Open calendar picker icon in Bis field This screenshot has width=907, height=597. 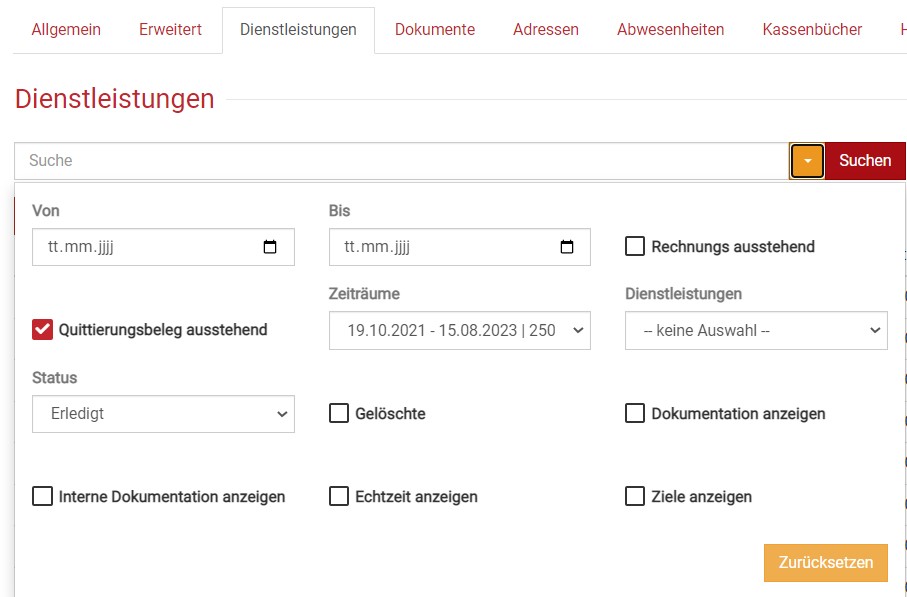click(567, 247)
